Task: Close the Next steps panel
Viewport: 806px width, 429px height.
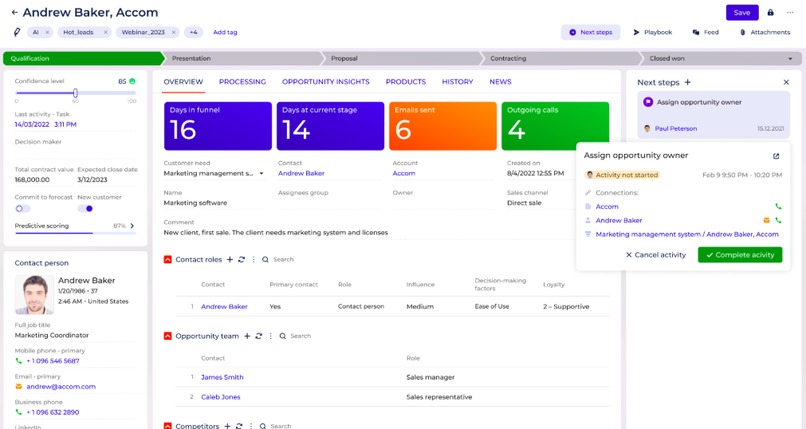Action: click(x=786, y=82)
